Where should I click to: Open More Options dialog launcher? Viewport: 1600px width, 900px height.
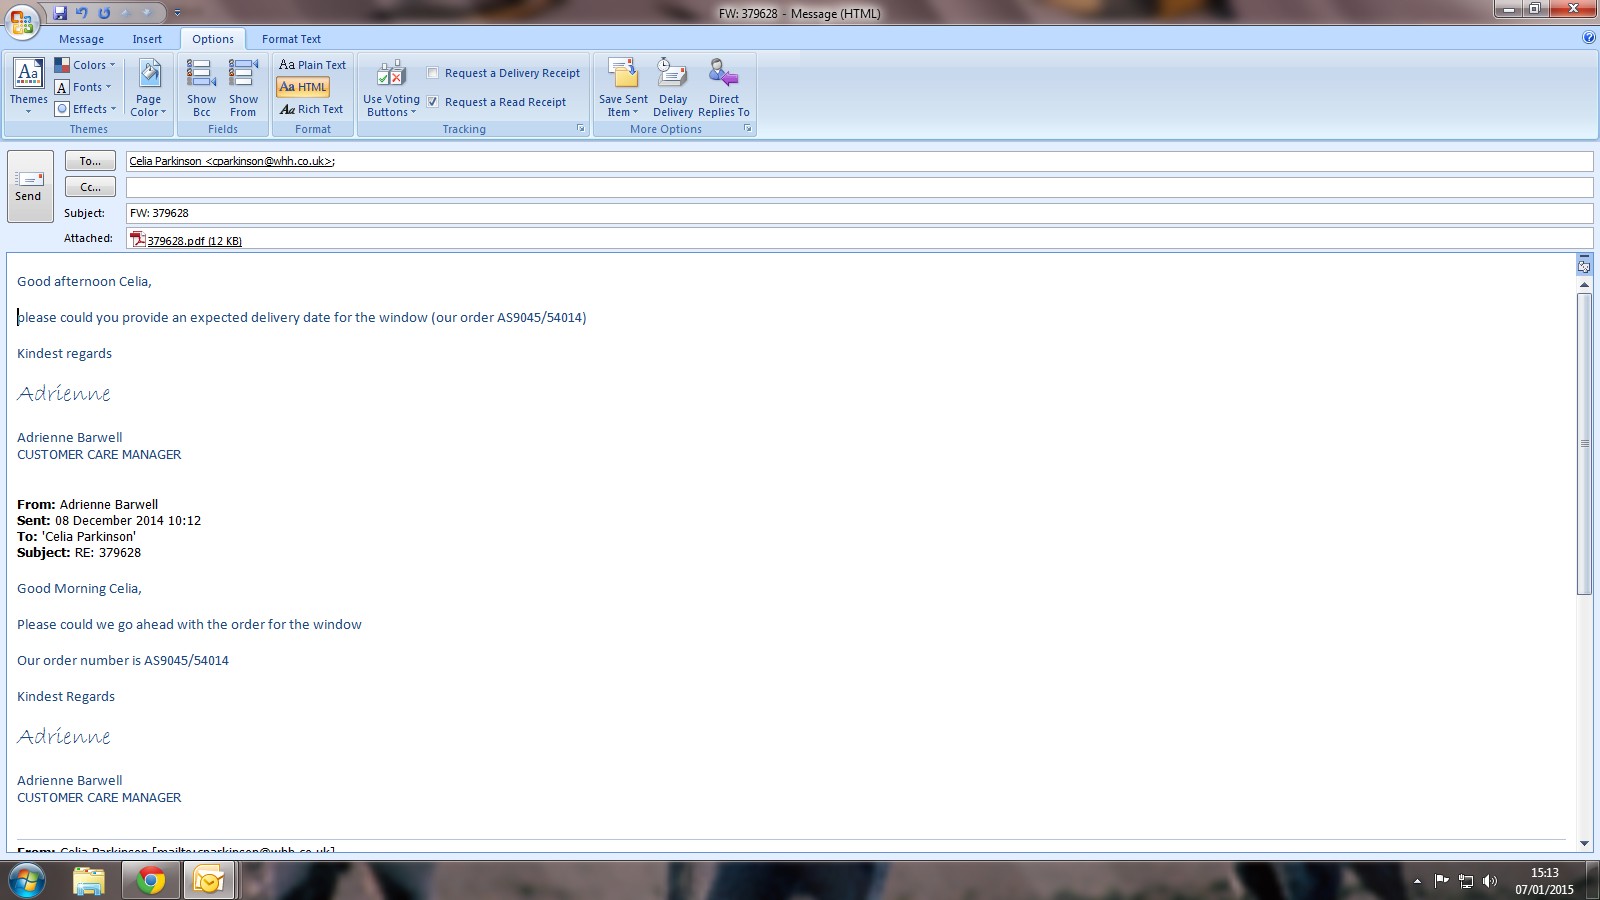747,129
